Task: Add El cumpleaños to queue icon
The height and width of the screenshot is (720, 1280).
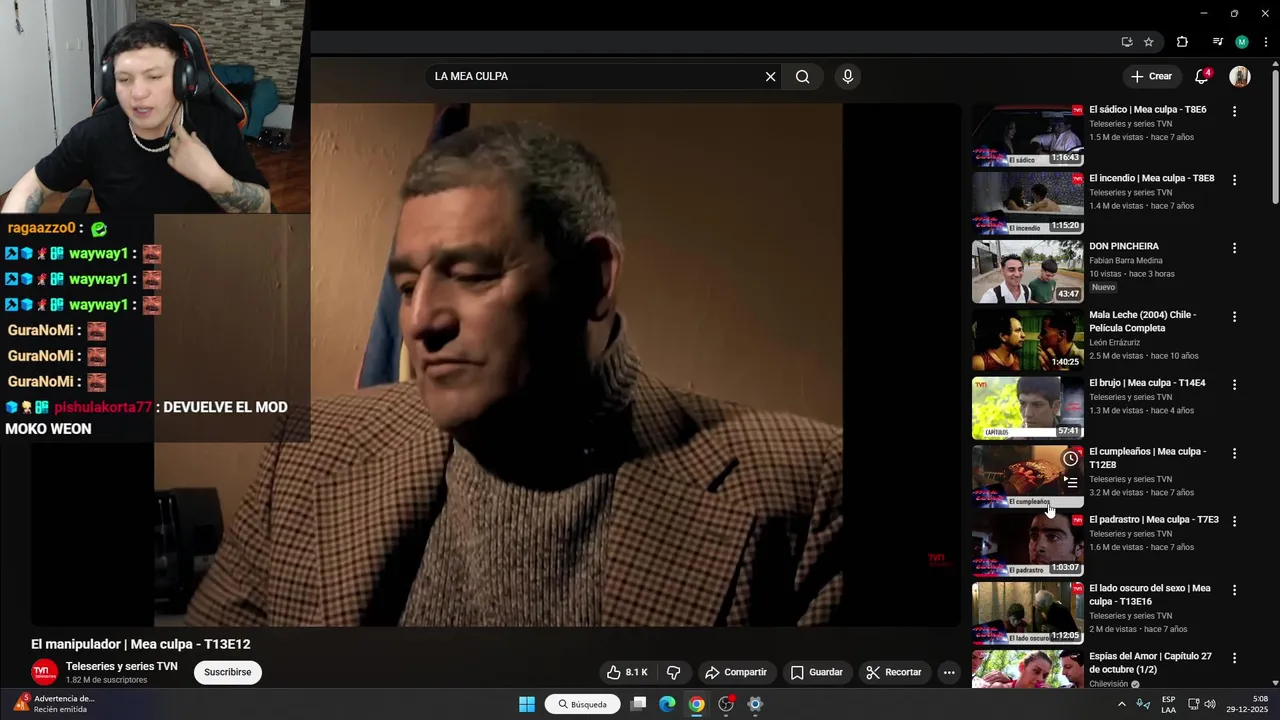Action: 1070,483
